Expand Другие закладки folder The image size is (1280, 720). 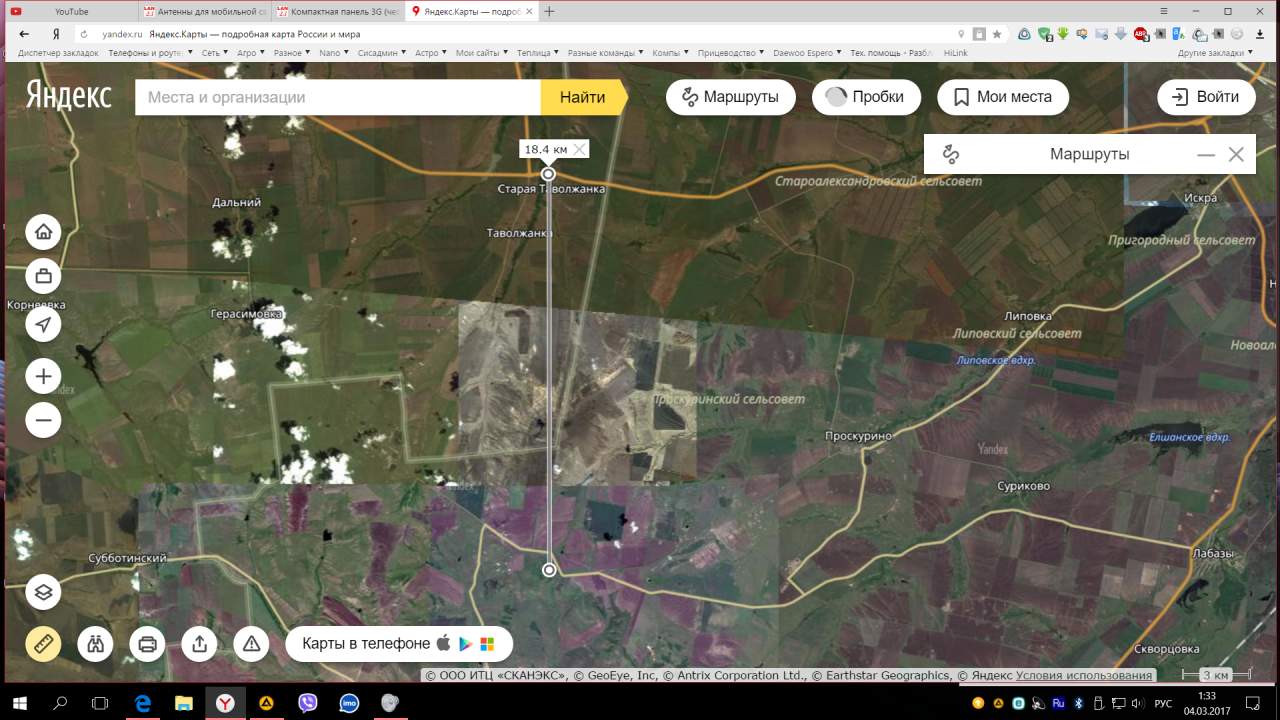pyautogui.click(x=1214, y=53)
